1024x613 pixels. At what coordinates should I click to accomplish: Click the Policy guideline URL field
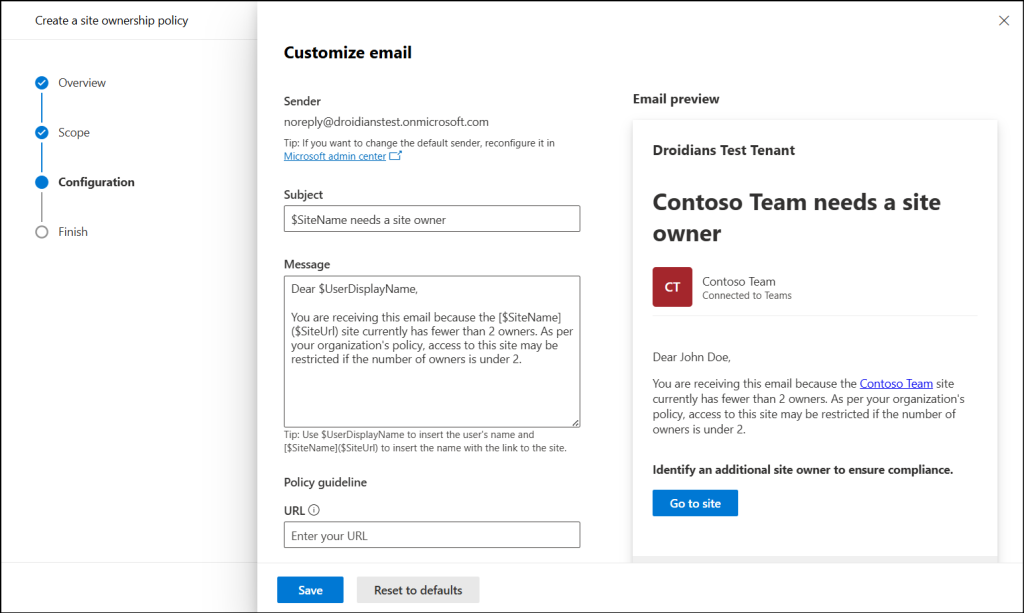point(432,535)
